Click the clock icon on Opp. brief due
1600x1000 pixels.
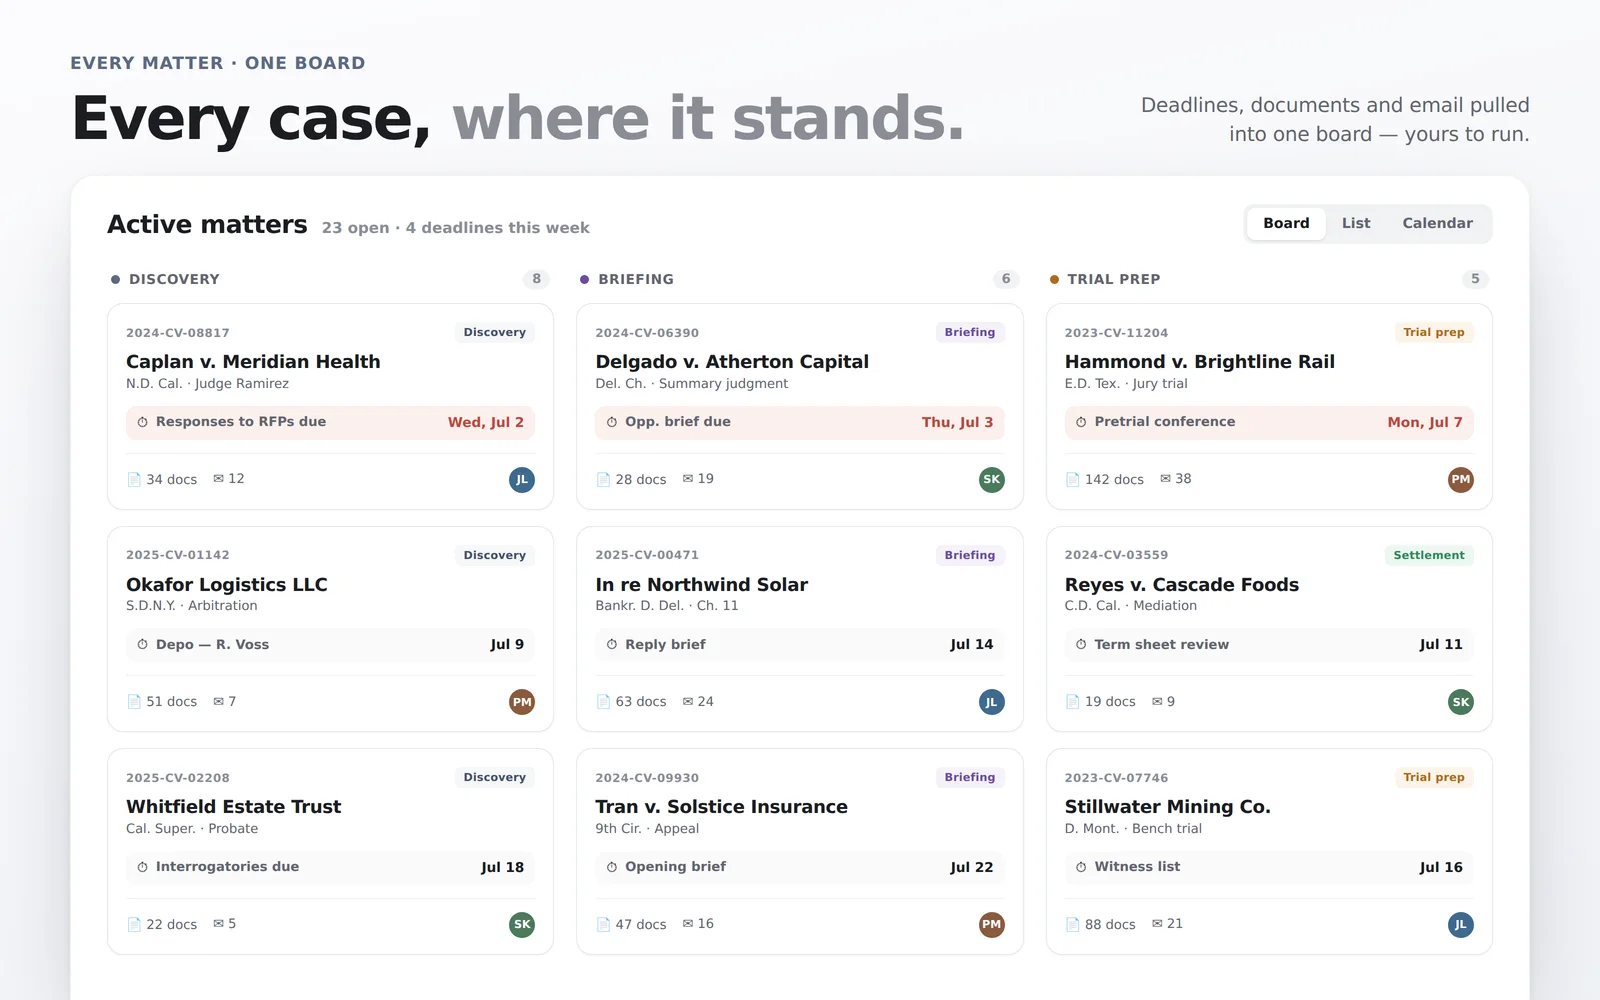pos(612,422)
